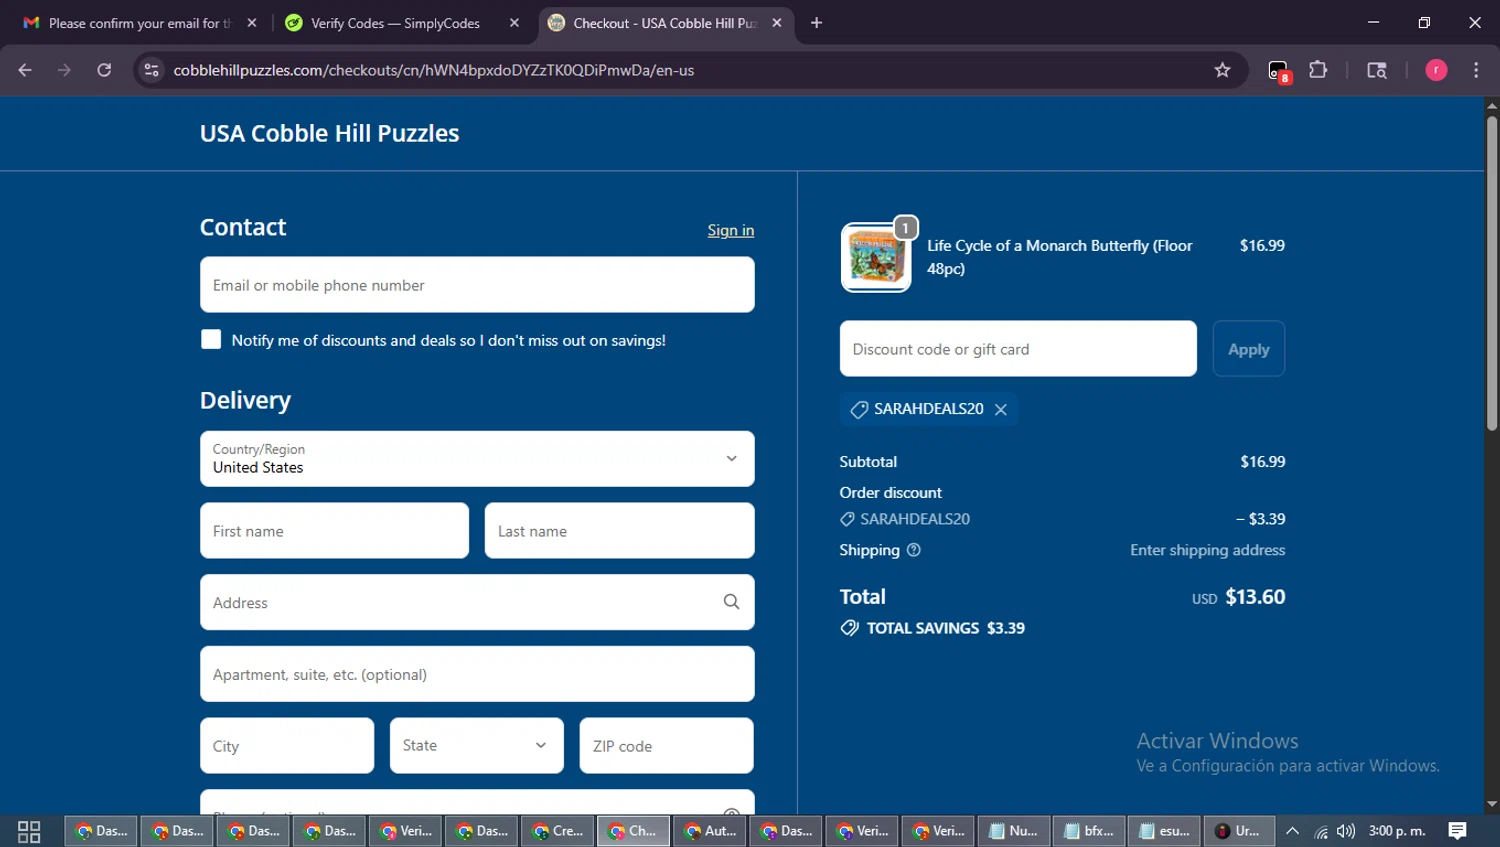1500x847 pixels.
Task: Switch to the Gmail confirm email tab
Action: (x=140, y=23)
